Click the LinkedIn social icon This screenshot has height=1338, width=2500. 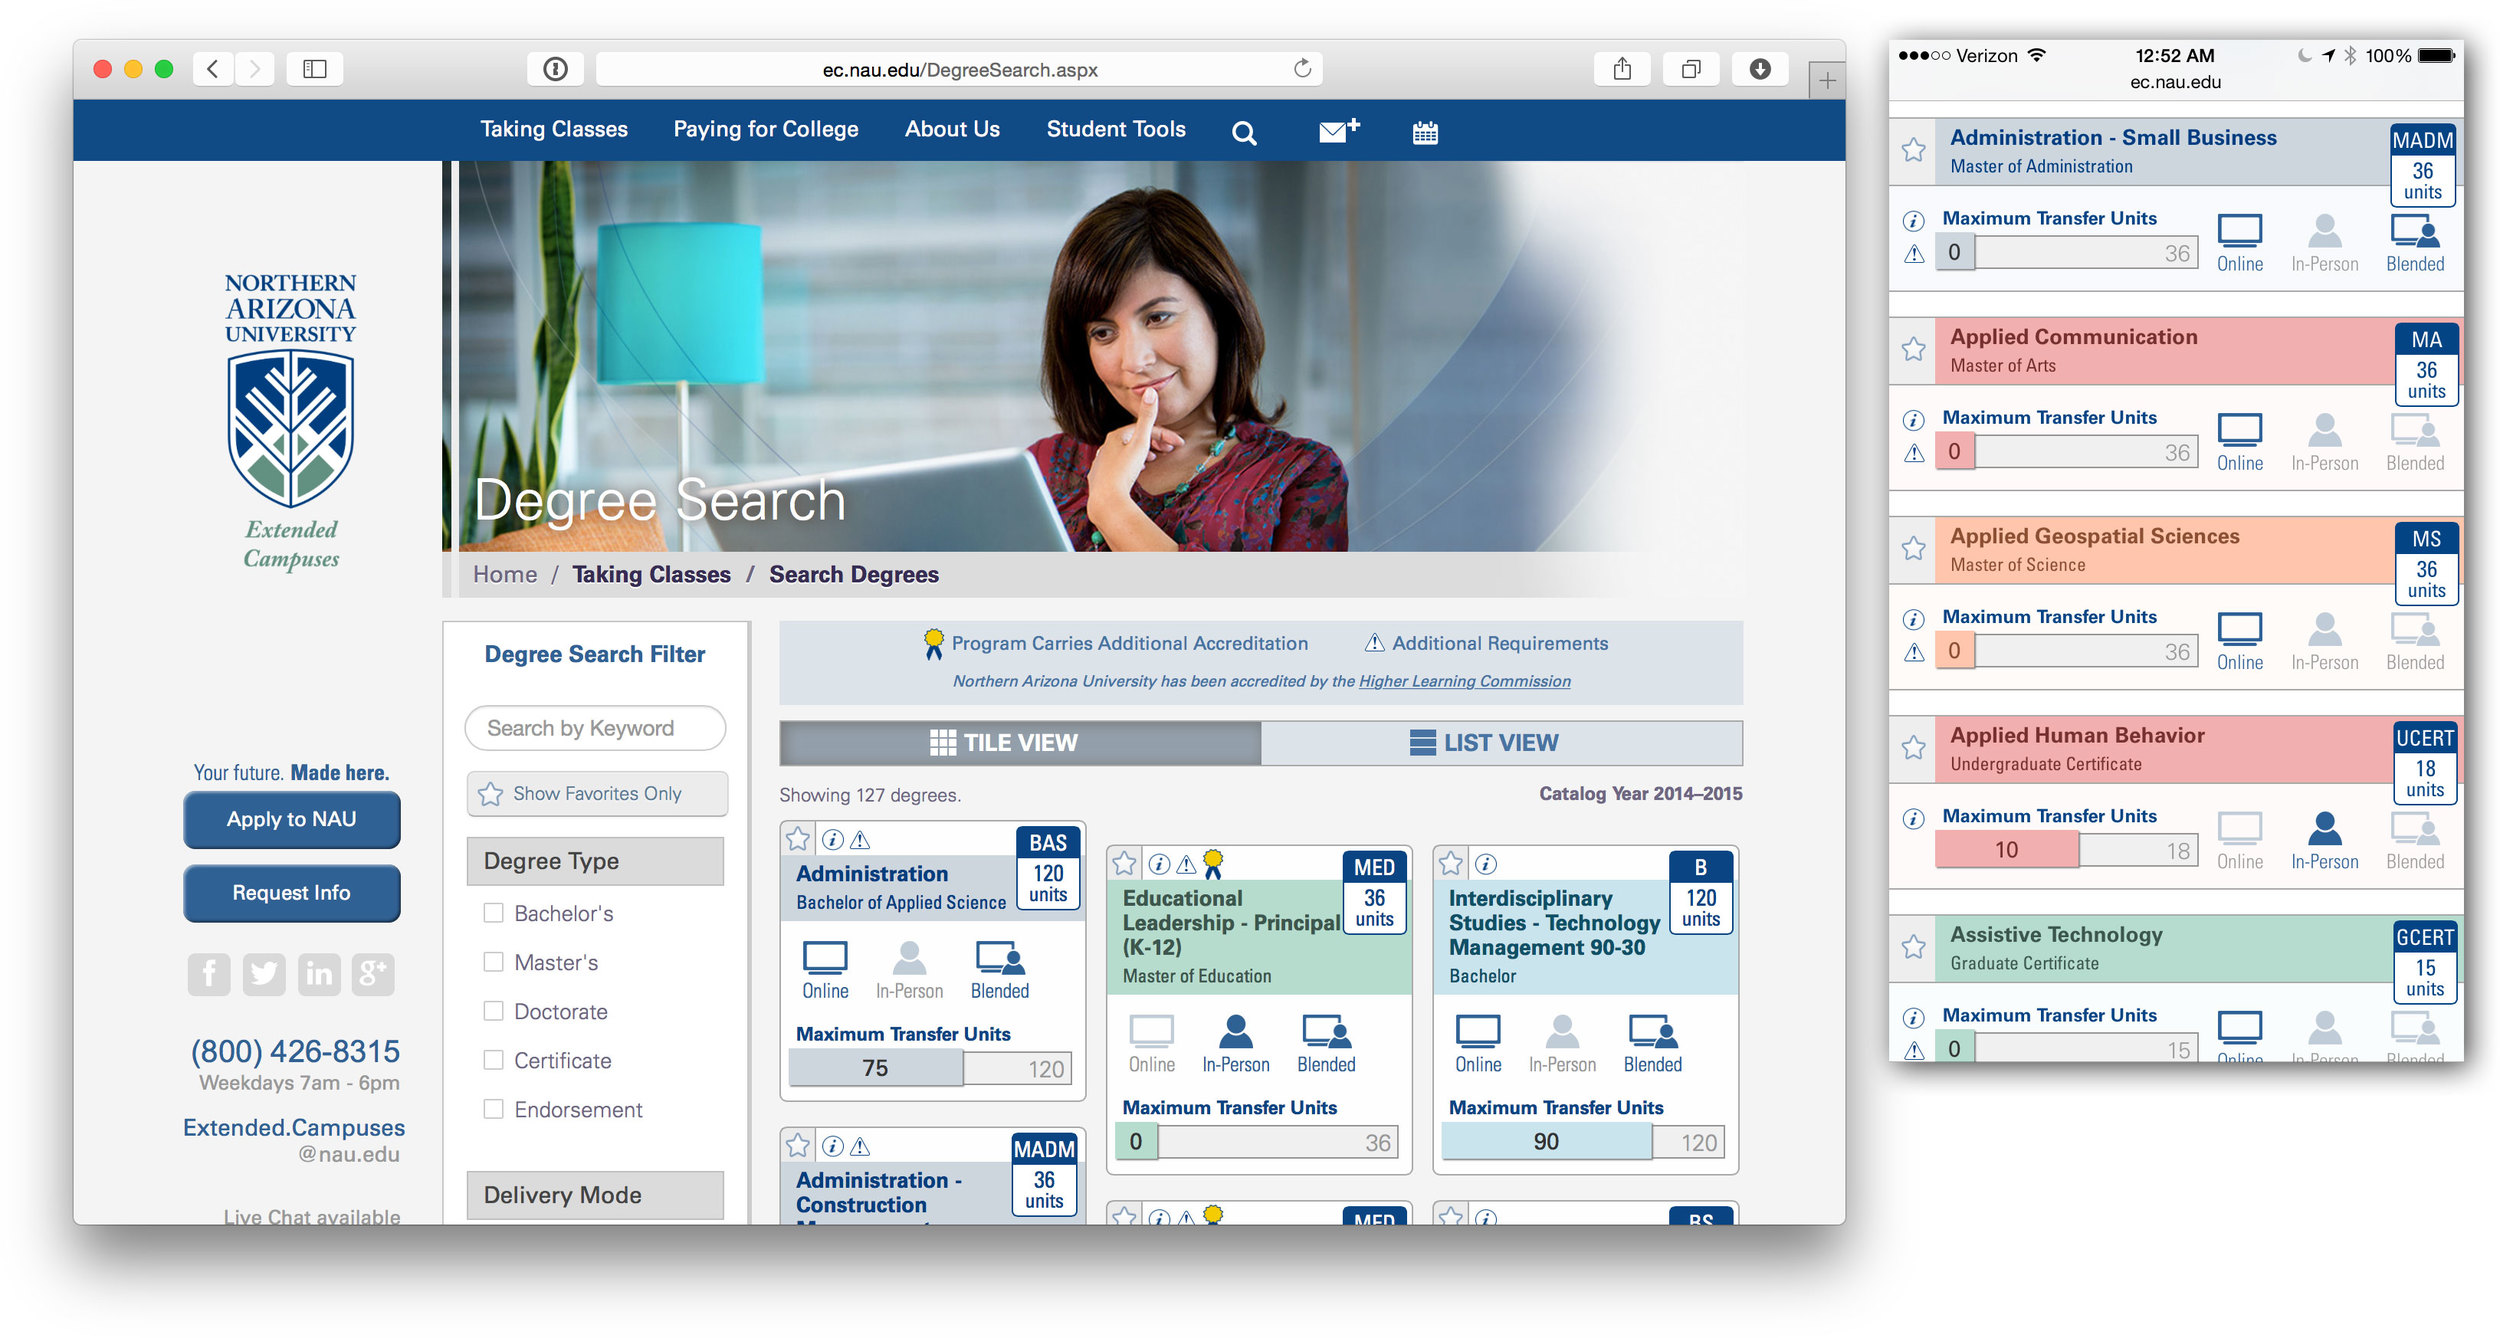click(319, 973)
